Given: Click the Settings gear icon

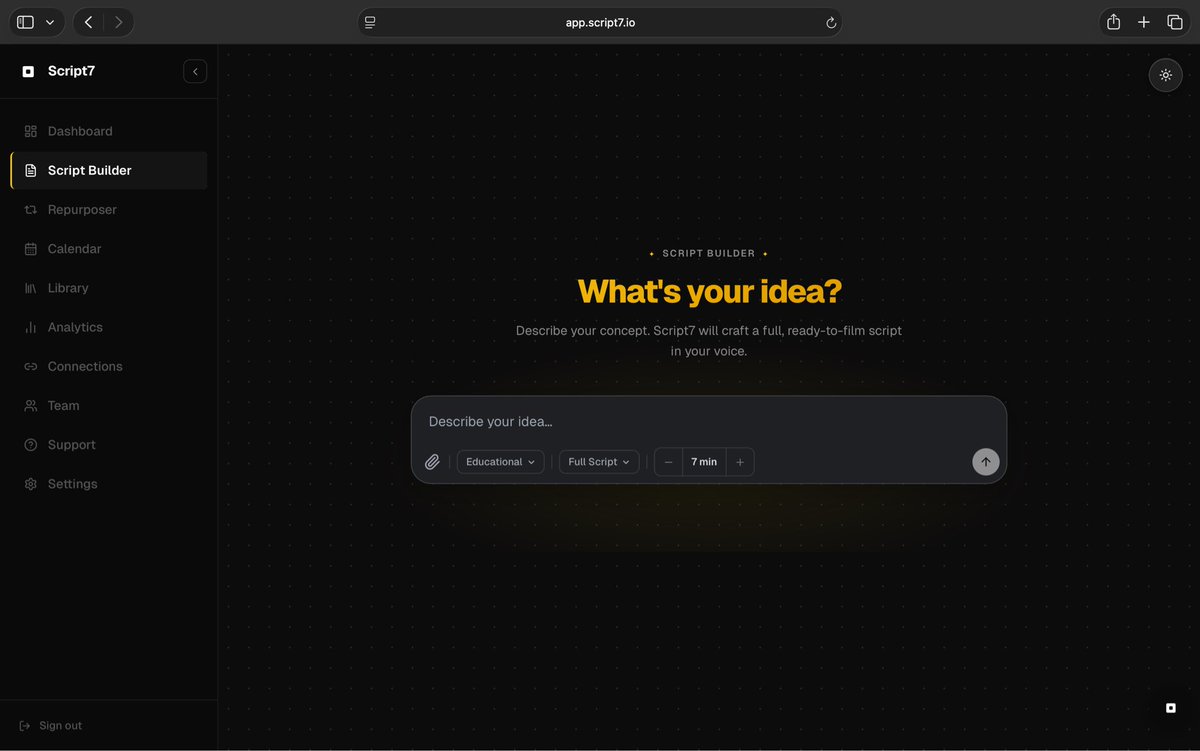Looking at the screenshot, I should click(x=30, y=484).
